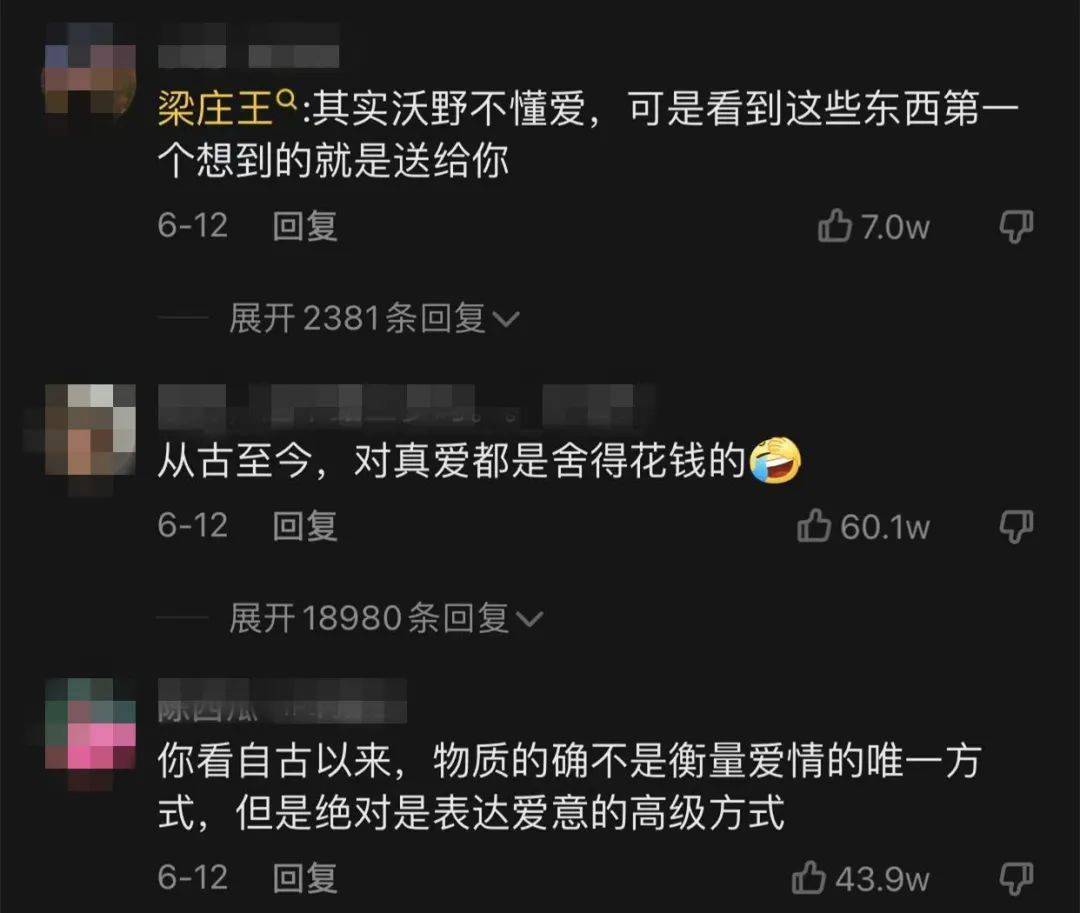Open the first commenter's avatar
Image resolution: width=1080 pixels, height=913 pixels.
click(90, 69)
